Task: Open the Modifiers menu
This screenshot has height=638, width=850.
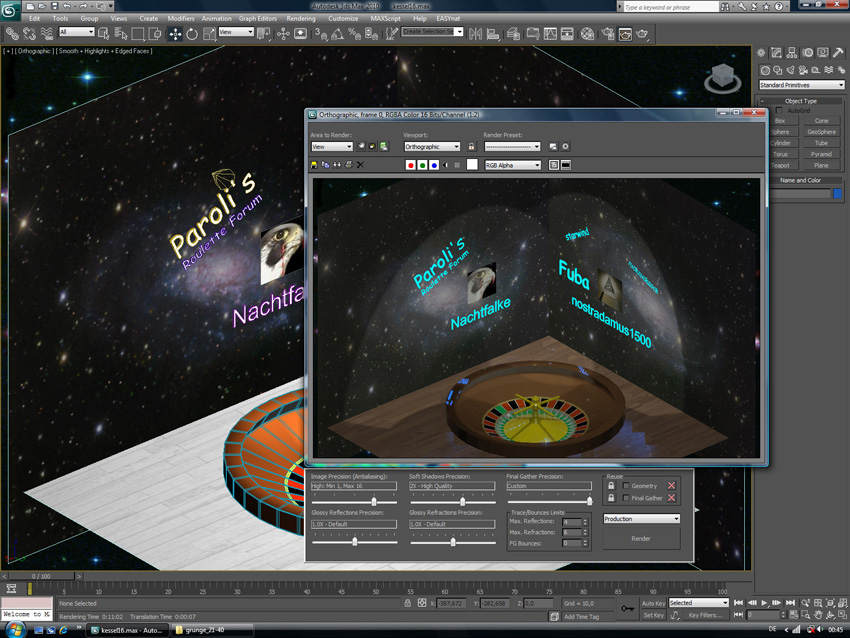Action: (181, 18)
